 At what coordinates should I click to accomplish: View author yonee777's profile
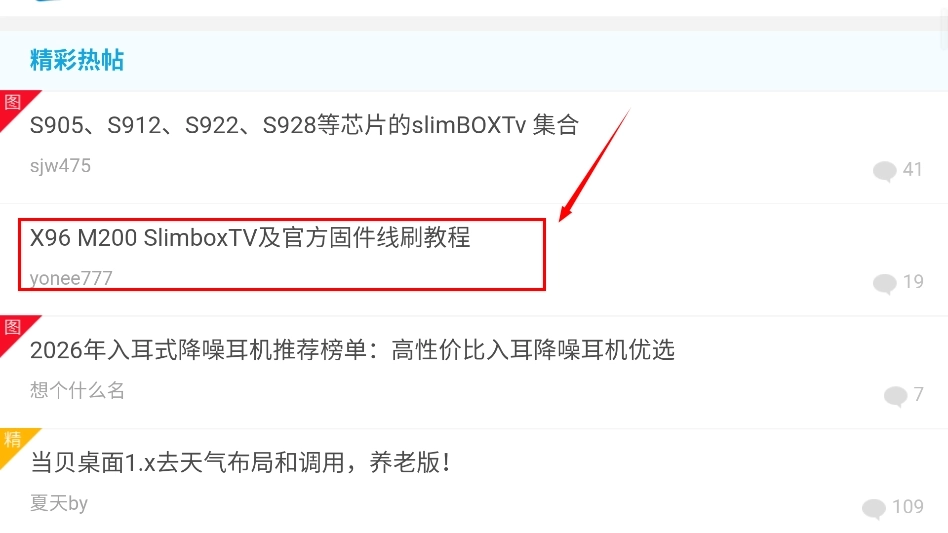pyautogui.click(x=71, y=278)
